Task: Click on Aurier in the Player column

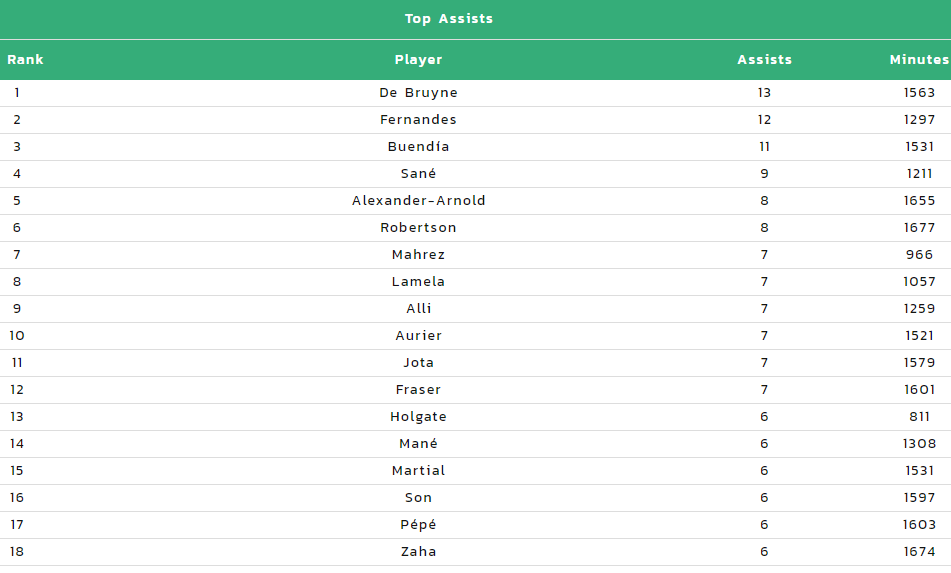Action: (418, 335)
